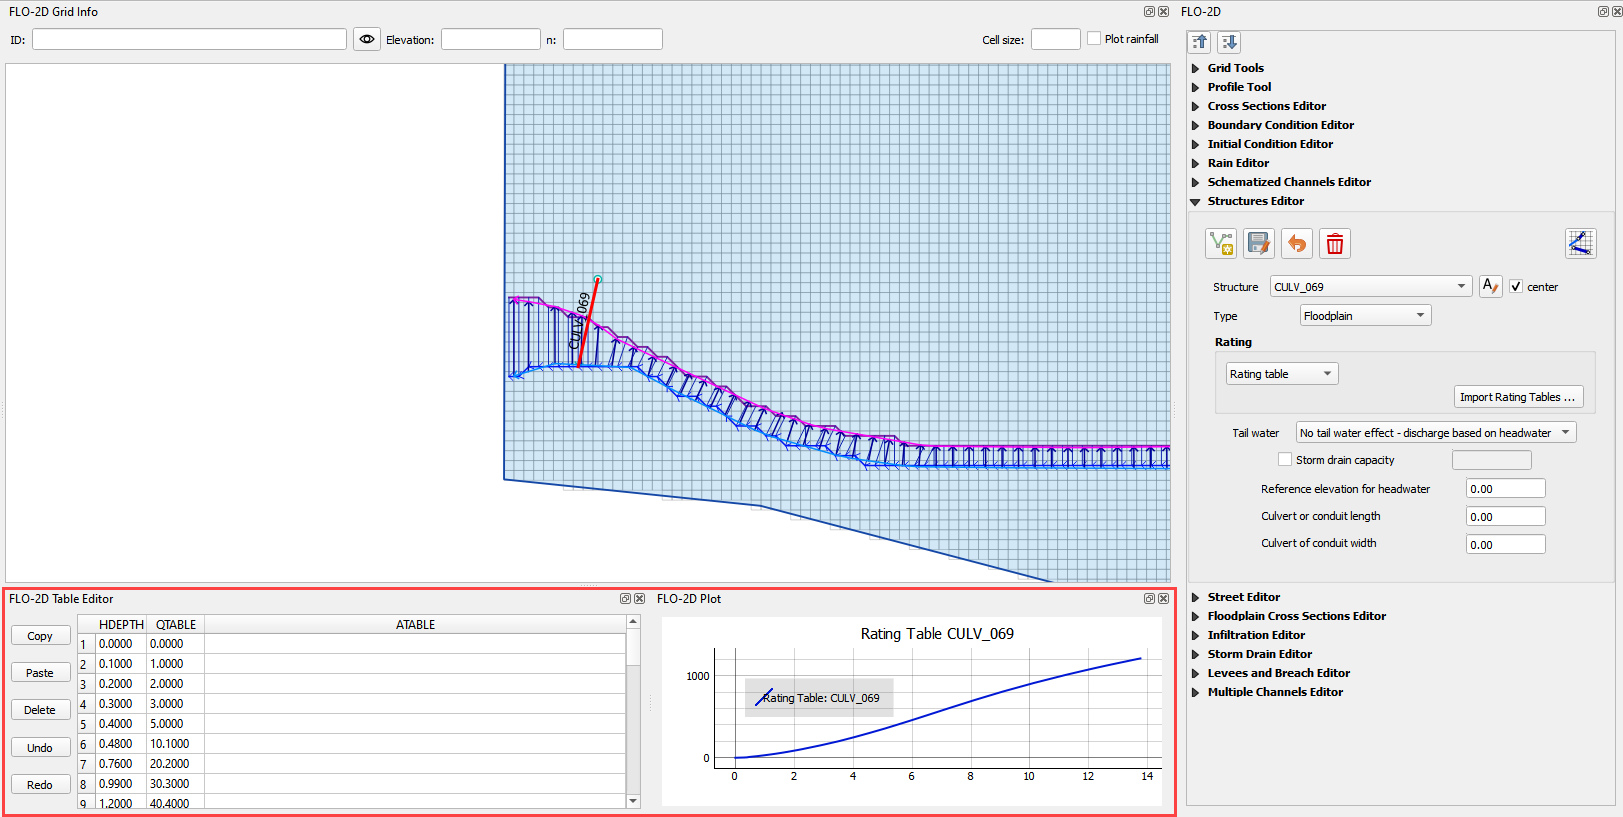Expand the Storm Drain Editor section

click(1259, 654)
